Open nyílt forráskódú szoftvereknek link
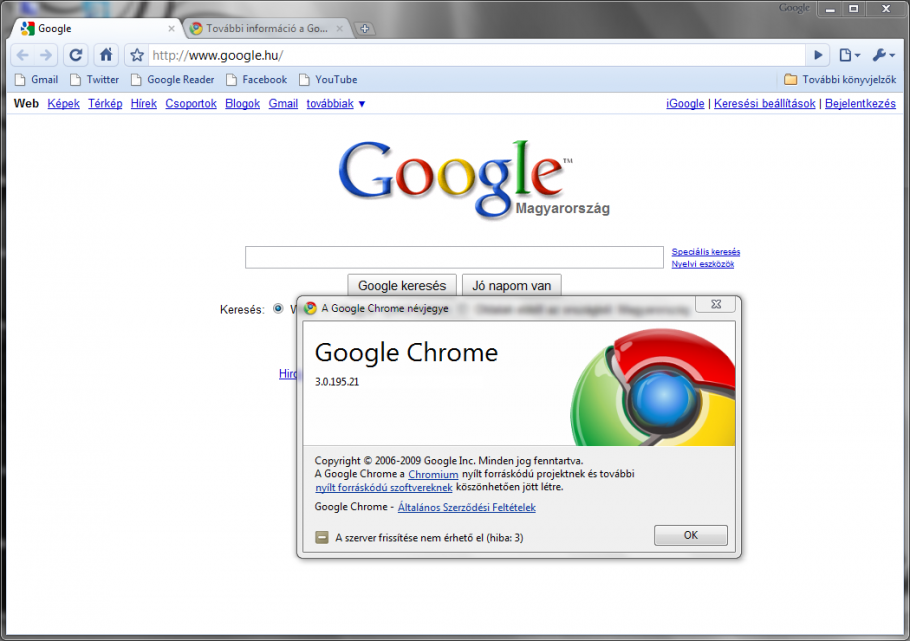The width and height of the screenshot is (910, 641). point(384,488)
